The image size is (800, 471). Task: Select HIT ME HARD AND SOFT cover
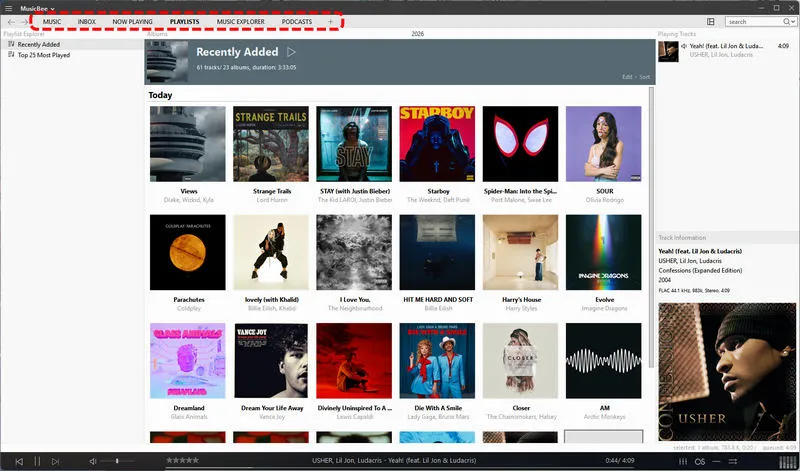[437, 252]
